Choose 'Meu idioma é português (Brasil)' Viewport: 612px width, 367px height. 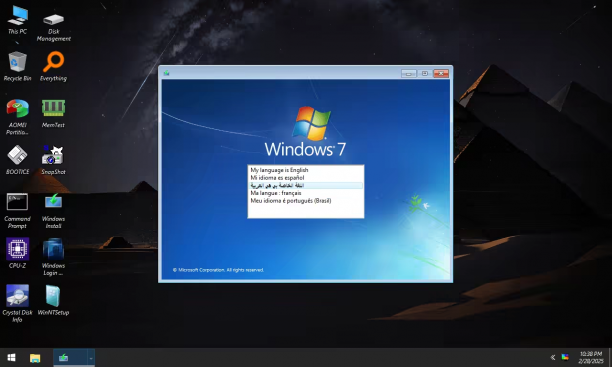306,201
